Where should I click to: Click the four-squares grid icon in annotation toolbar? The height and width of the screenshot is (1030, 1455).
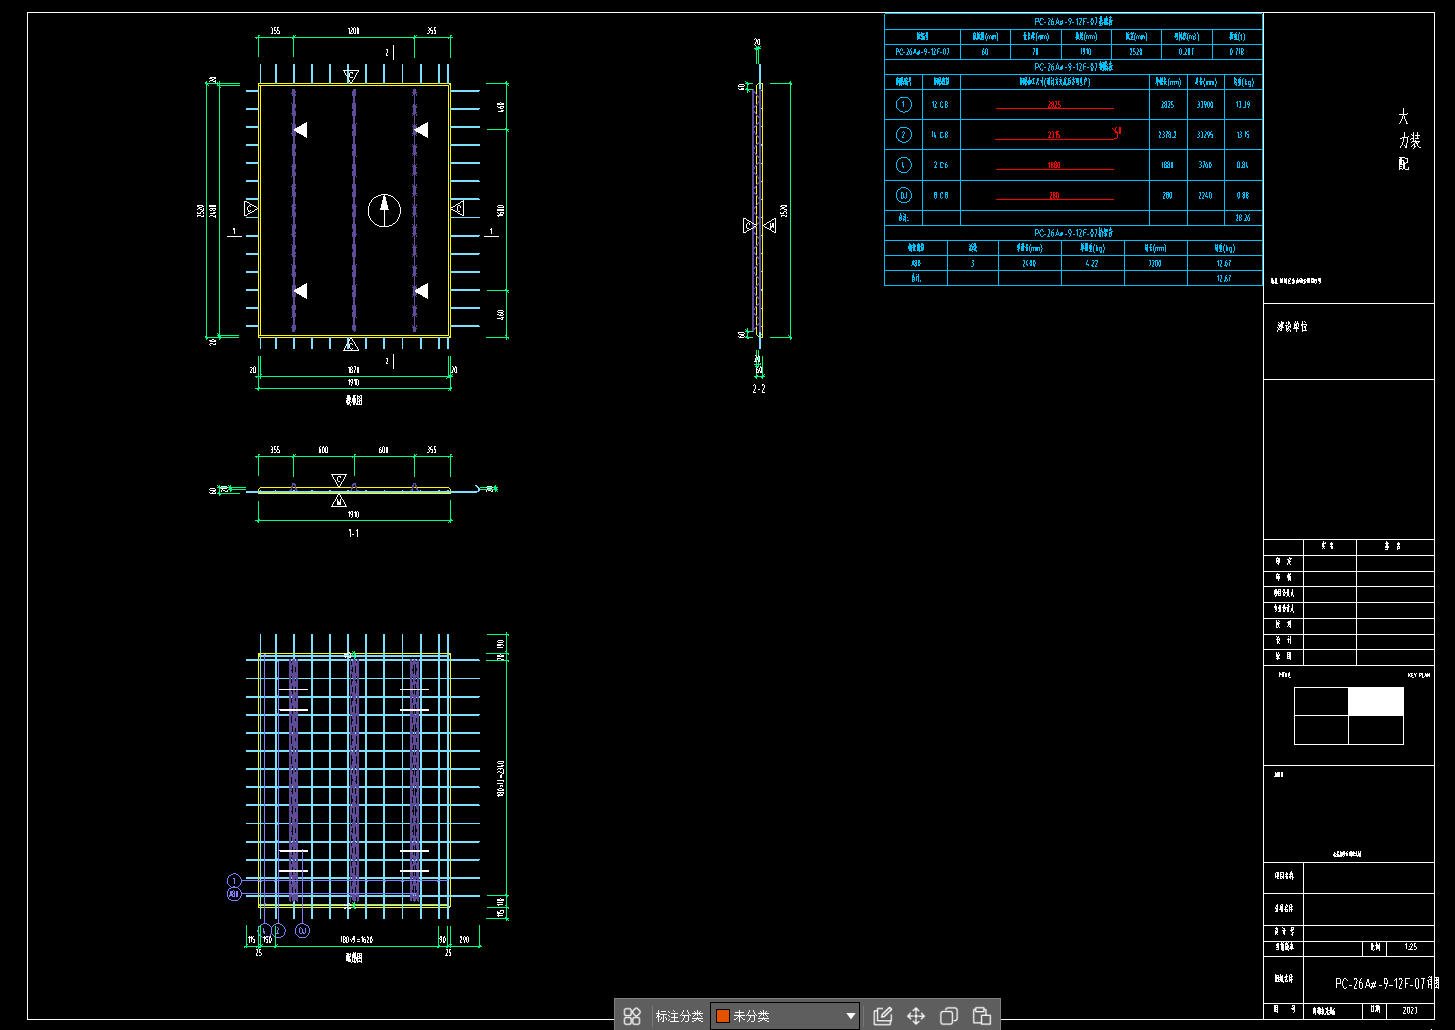[632, 1016]
